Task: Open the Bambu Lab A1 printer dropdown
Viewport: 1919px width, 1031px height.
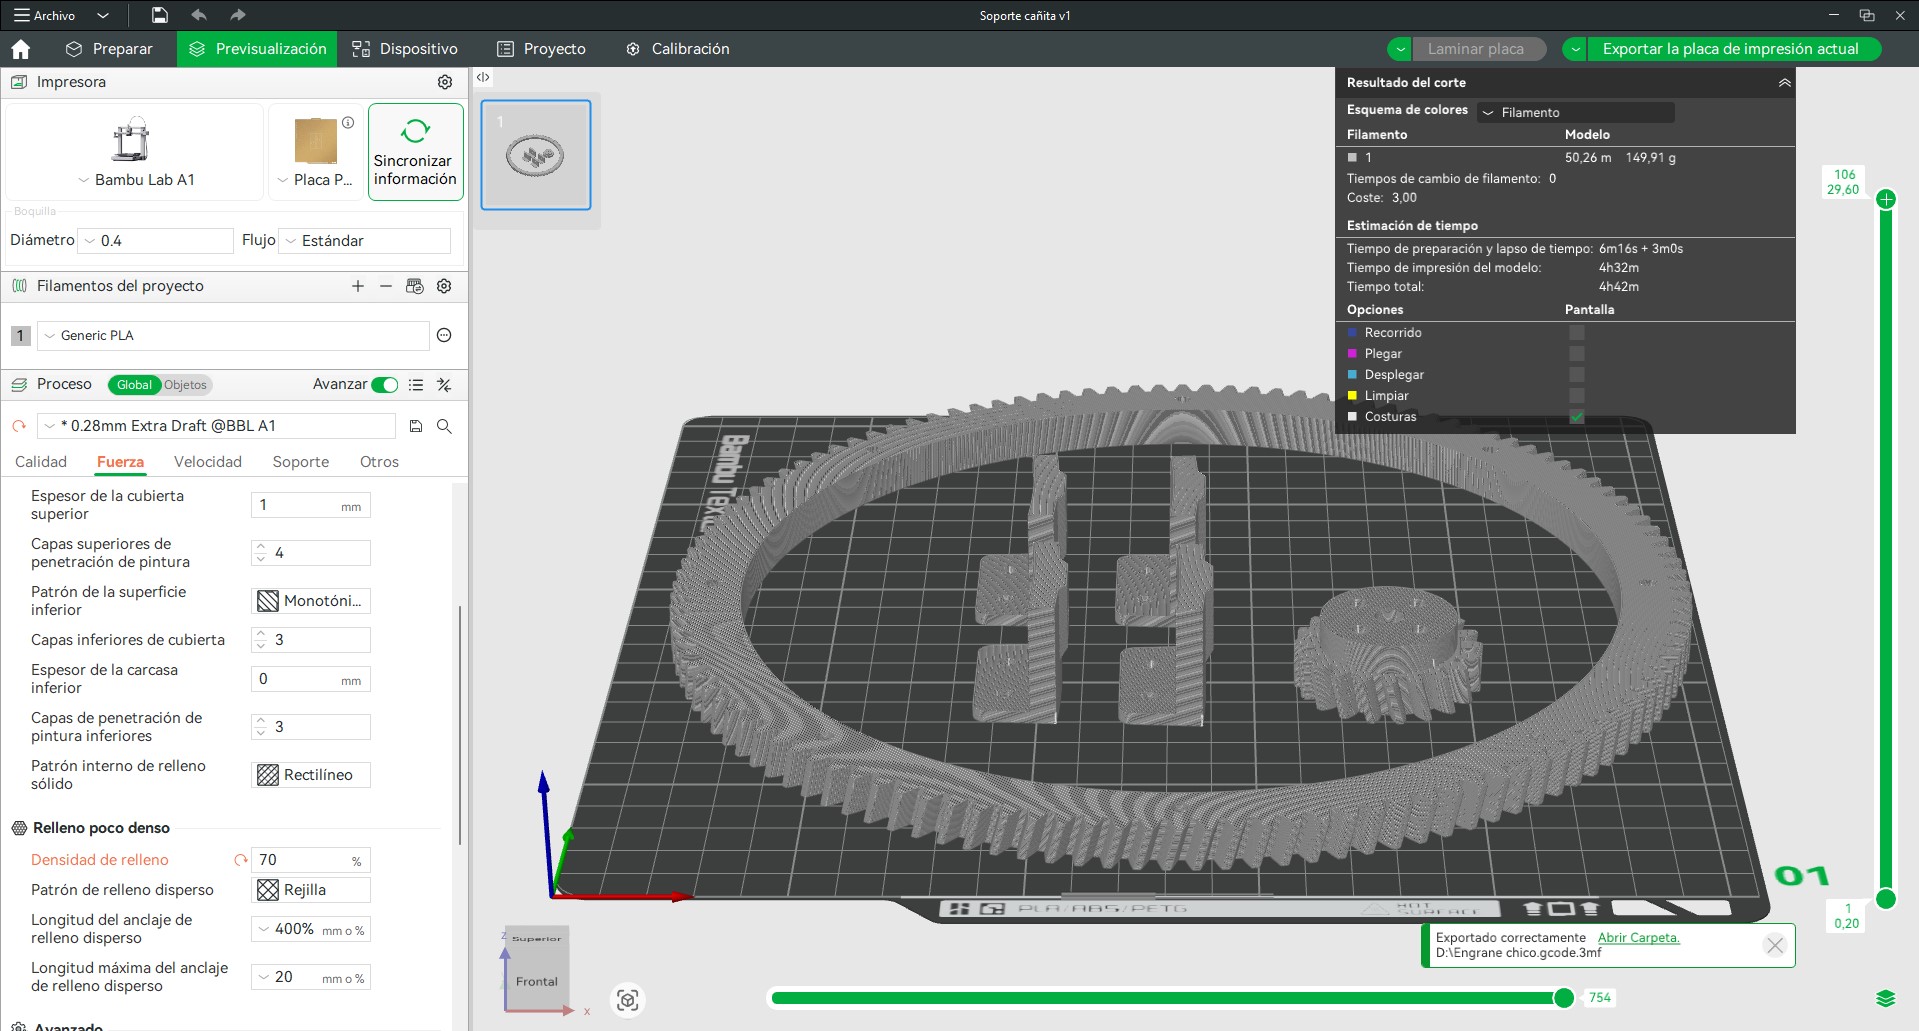Action: click(136, 180)
